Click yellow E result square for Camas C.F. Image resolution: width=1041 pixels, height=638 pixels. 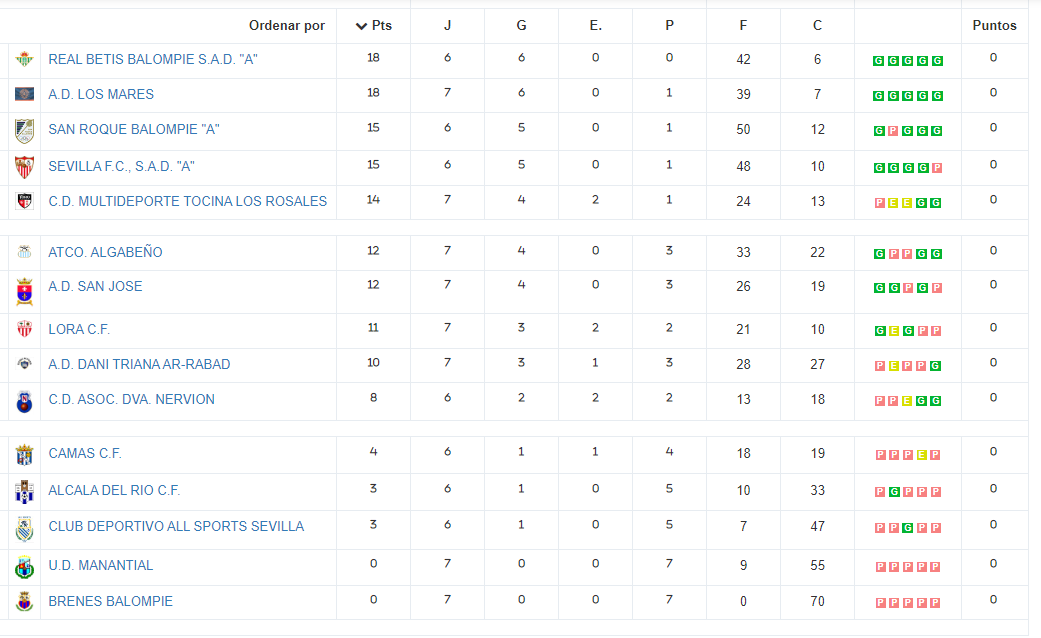click(921, 455)
